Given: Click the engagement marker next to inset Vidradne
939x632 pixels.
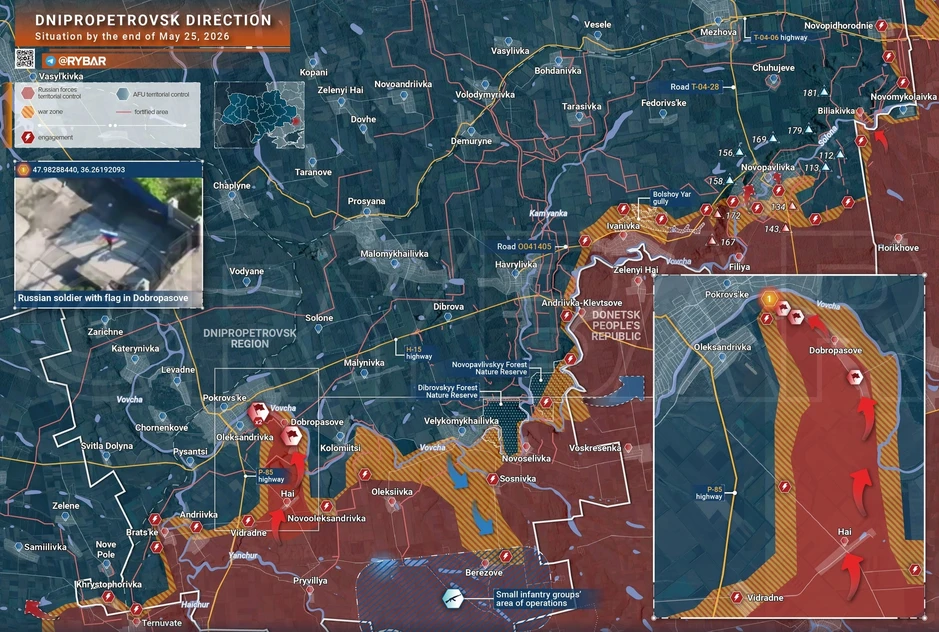Looking at the screenshot, I should [x=737, y=597].
